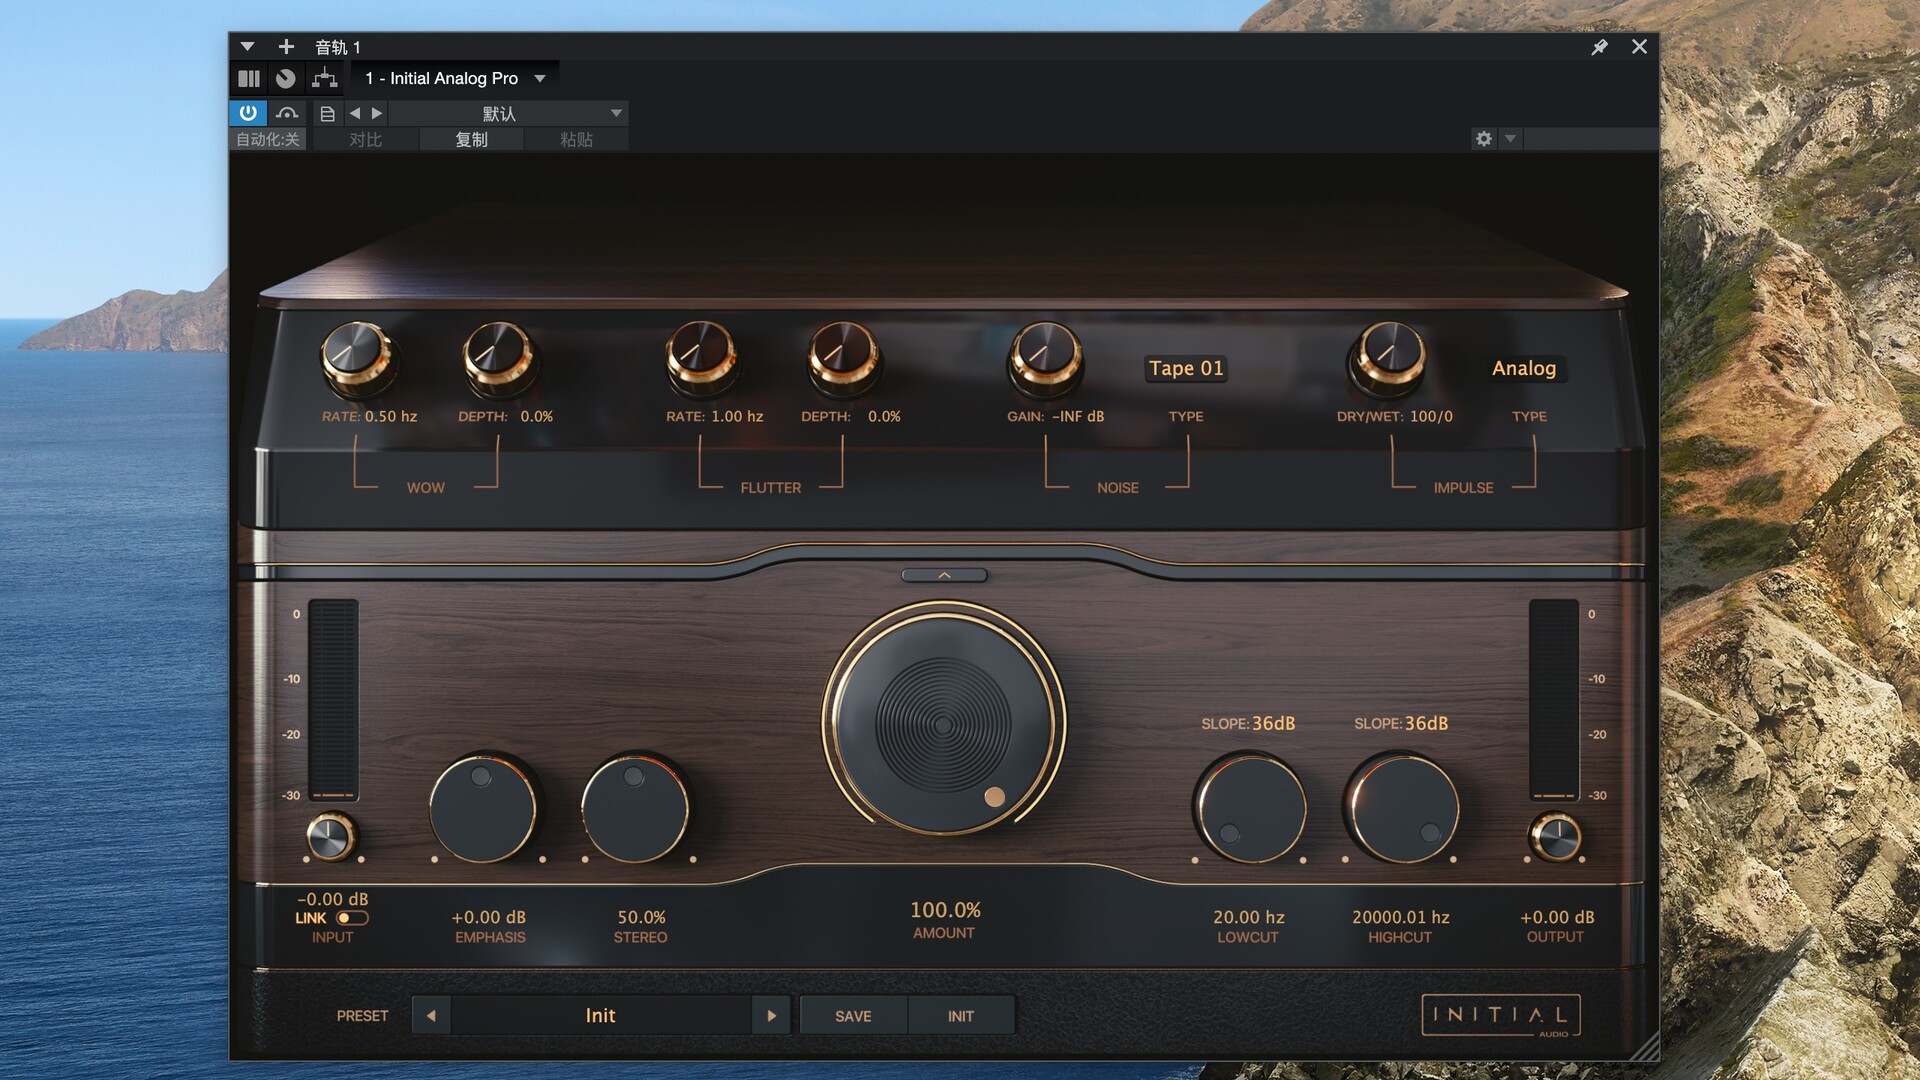
Task: Click the small OUTPUT gain knob
Action: point(1555,837)
